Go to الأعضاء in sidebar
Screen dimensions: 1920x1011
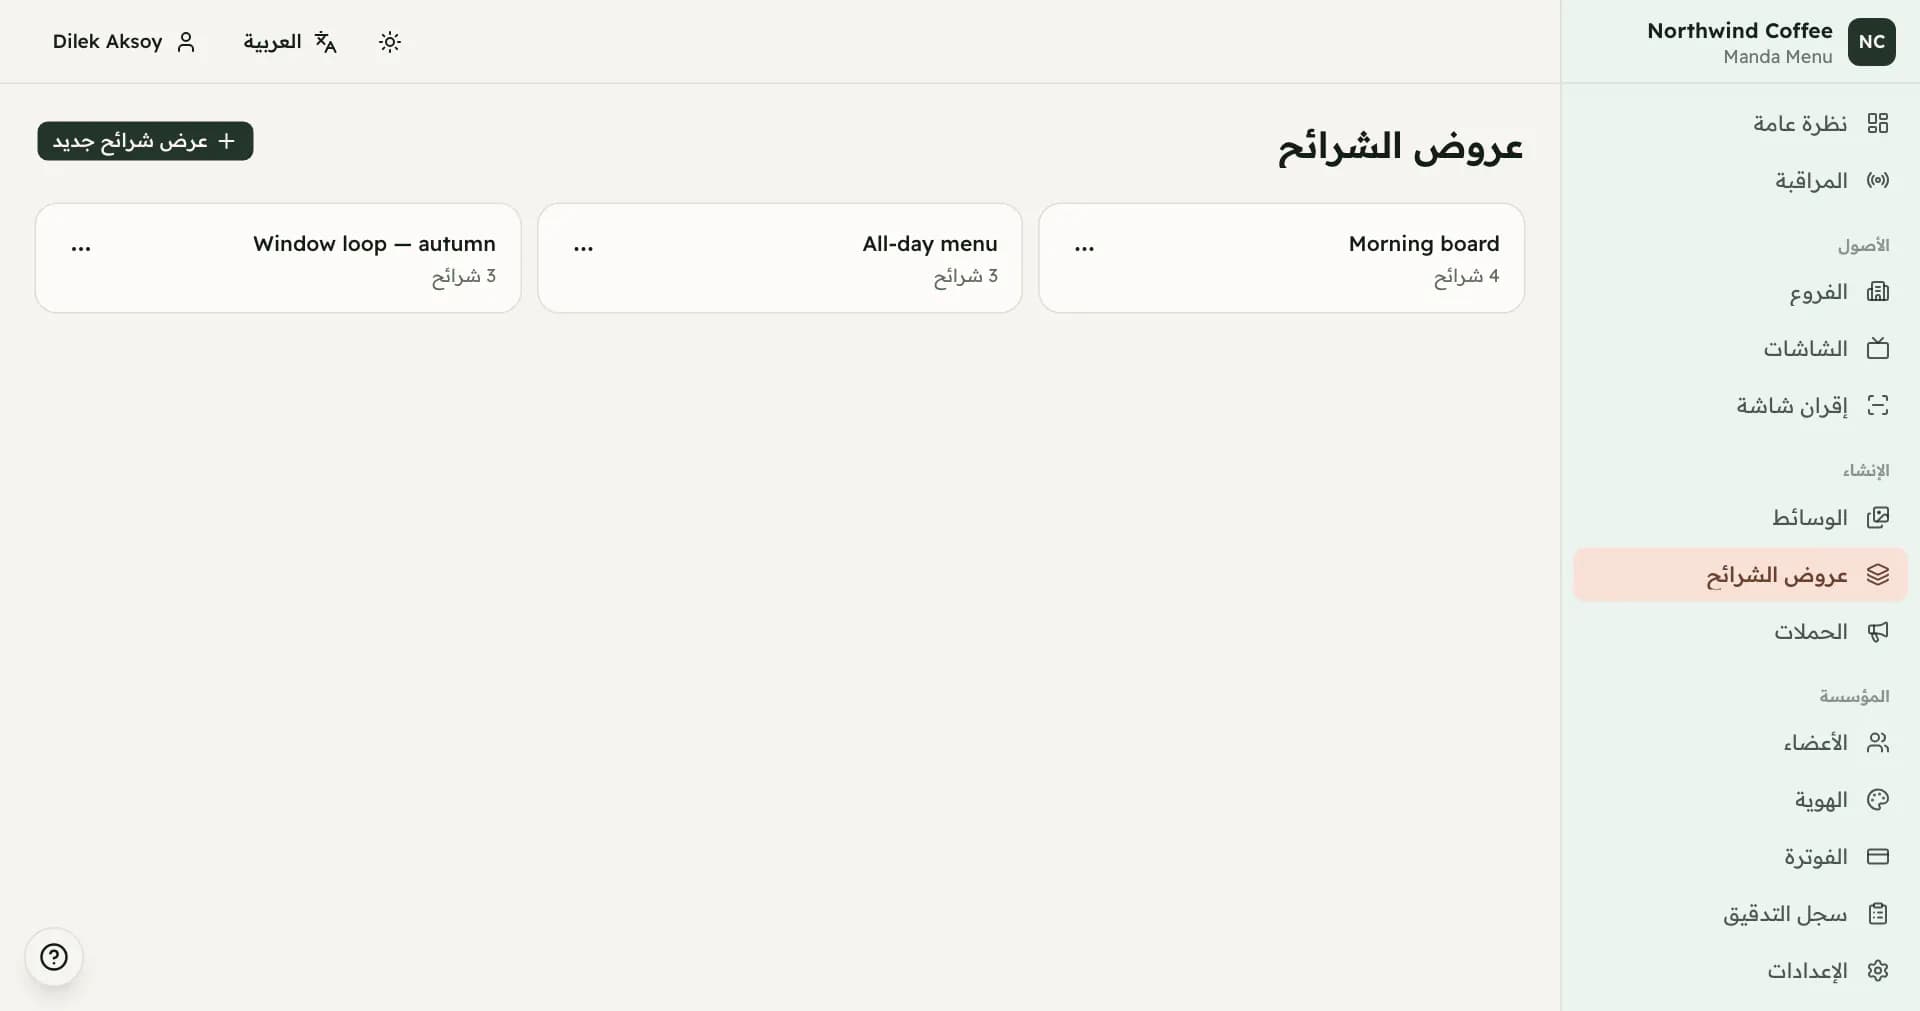click(1741, 742)
